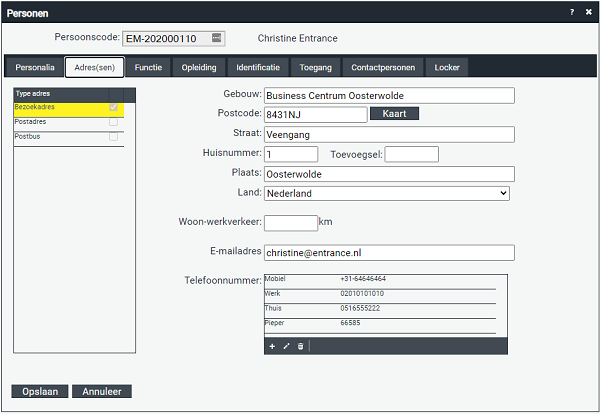Image resolution: width=600 pixels, height=414 pixels.
Task: Open the Identificatie tab
Action: pyautogui.click(x=258, y=67)
